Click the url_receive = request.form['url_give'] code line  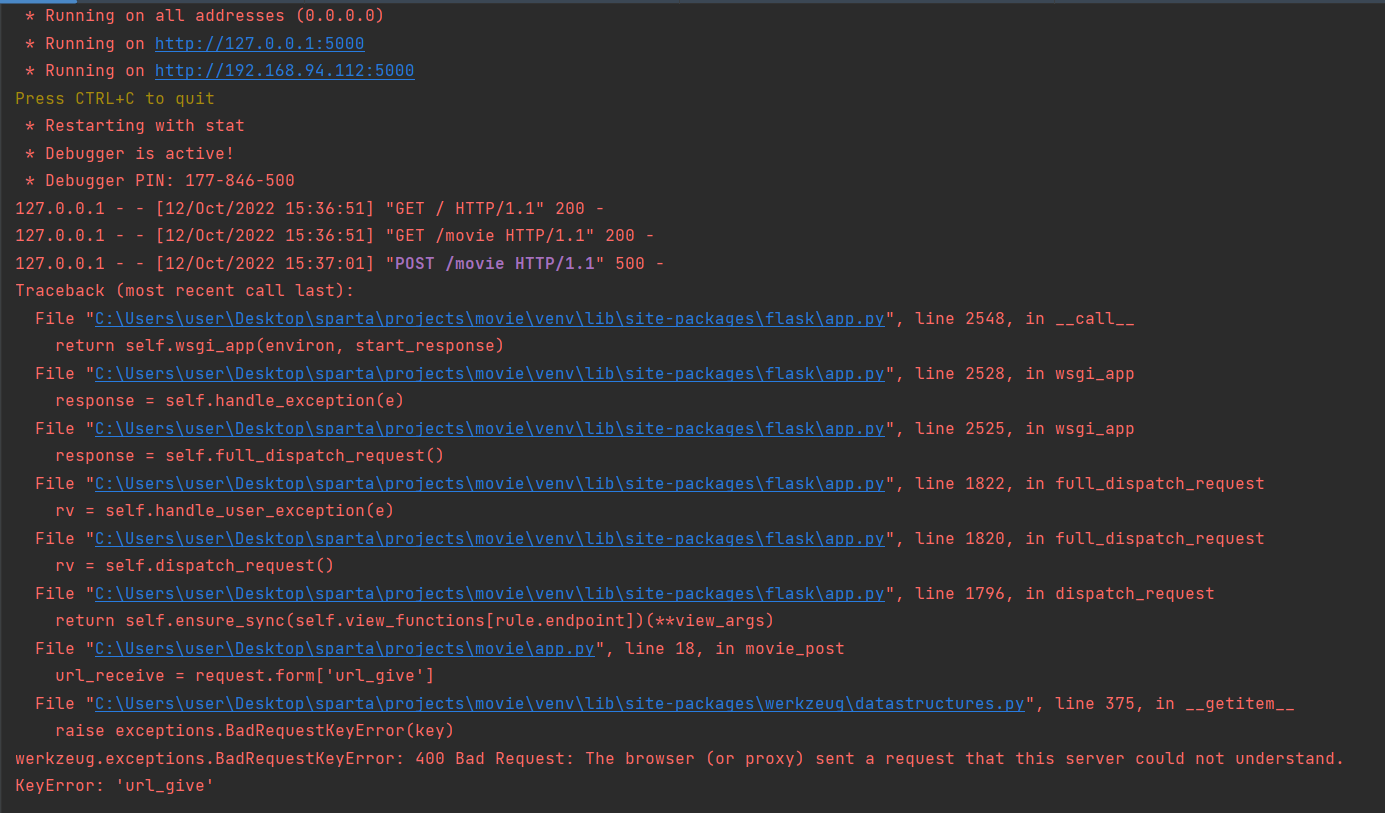pos(245,676)
